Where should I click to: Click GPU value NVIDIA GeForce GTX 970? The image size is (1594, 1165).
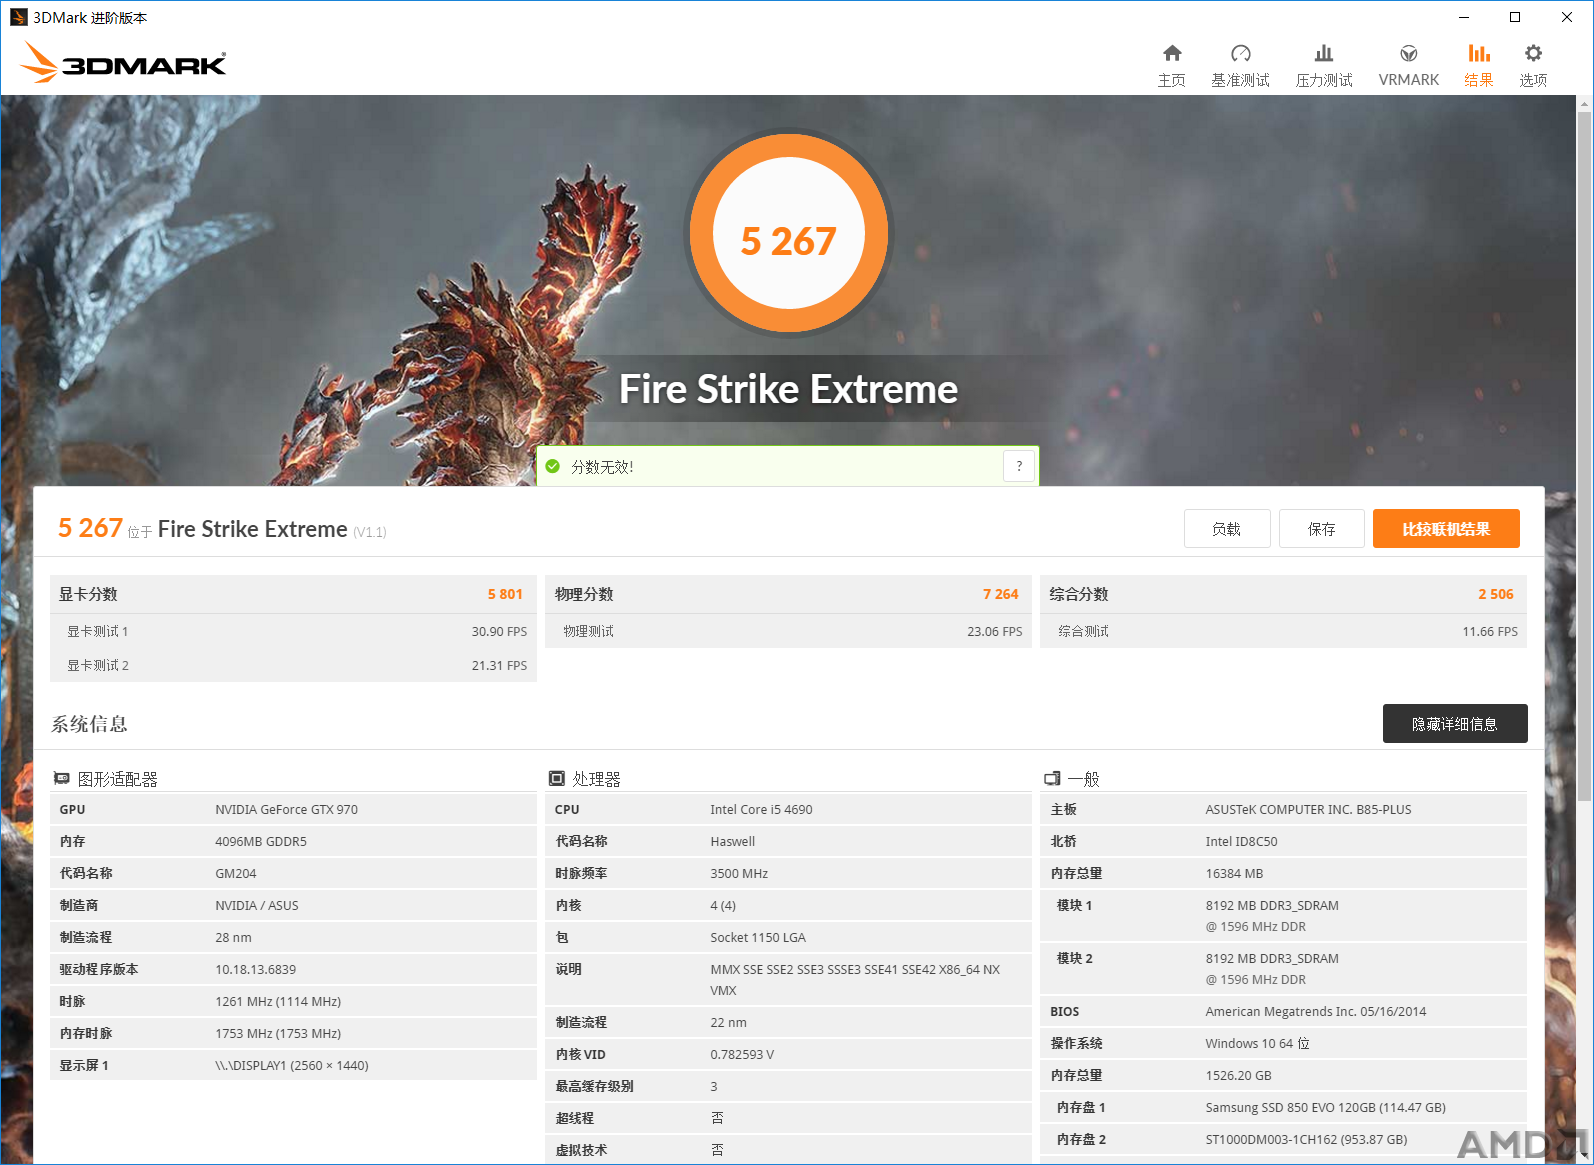[286, 810]
